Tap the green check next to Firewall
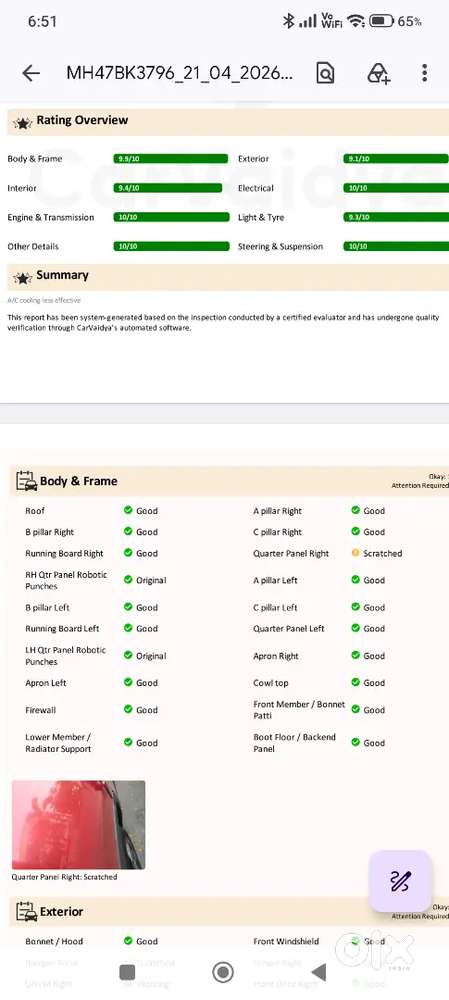 128,709
